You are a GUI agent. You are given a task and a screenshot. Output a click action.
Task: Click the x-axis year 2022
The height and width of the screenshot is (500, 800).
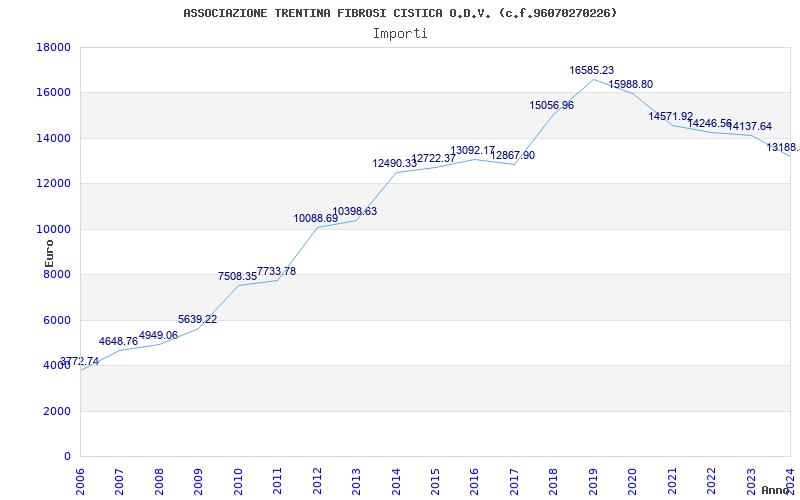tap(711, 481)
